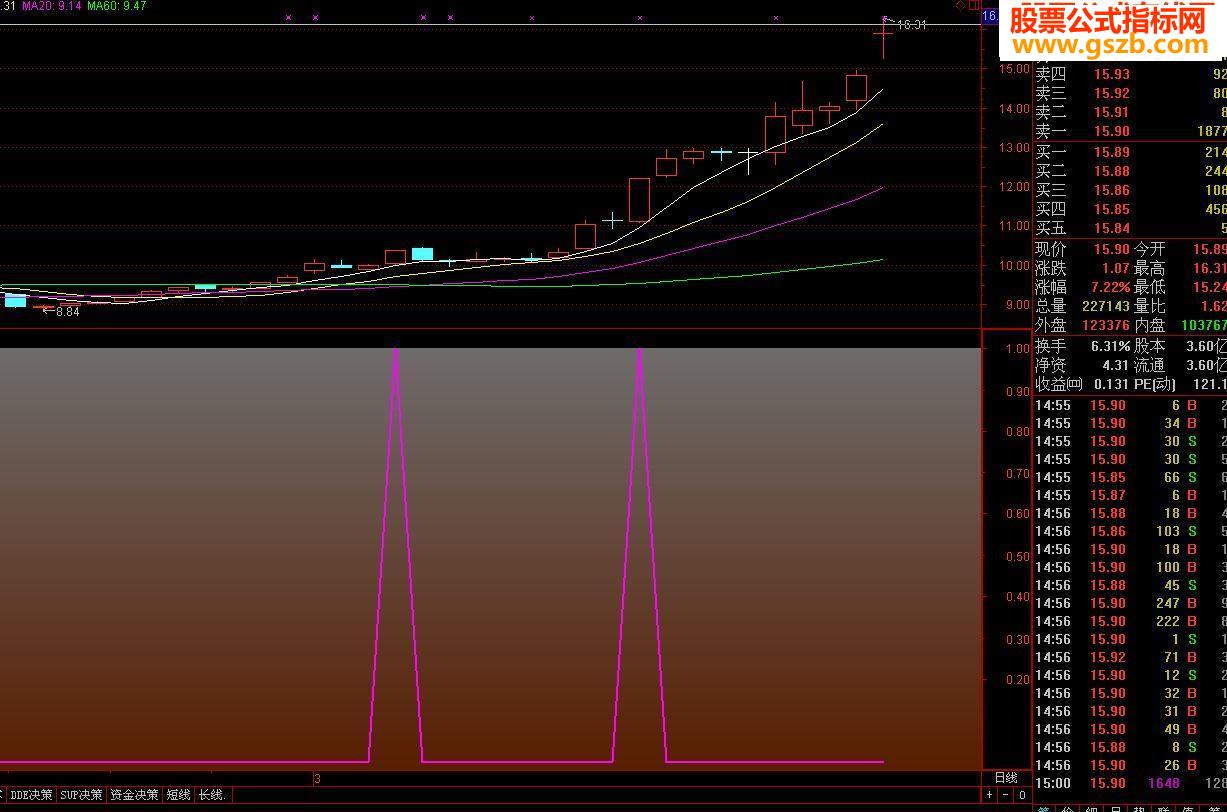The height and width of the screenshot is (812, 1227).
Task: Select the 14:56 15.86 tick with 103 S
Action: 1130,531
